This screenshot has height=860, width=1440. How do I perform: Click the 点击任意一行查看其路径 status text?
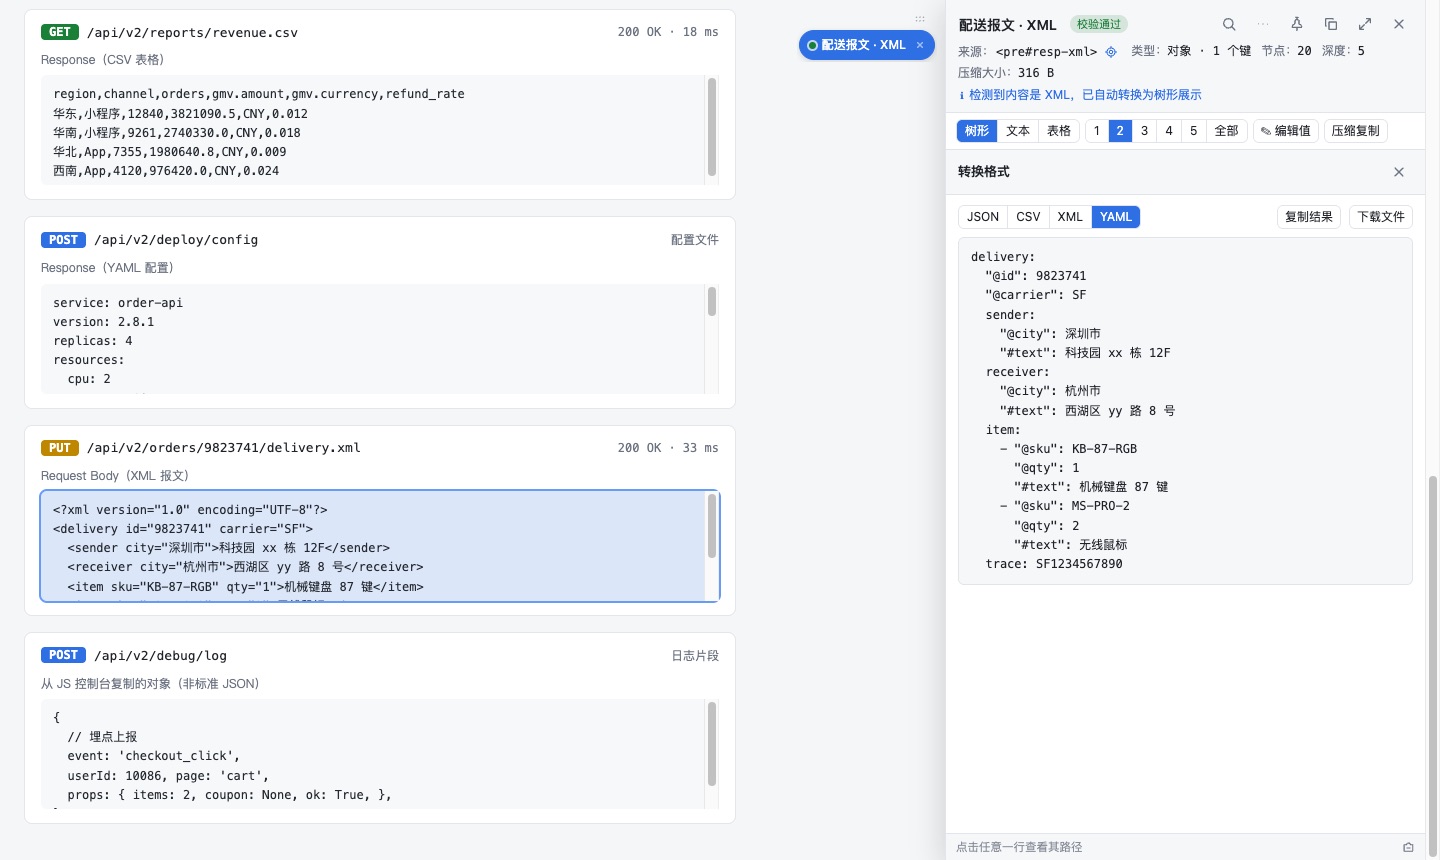1019,847
